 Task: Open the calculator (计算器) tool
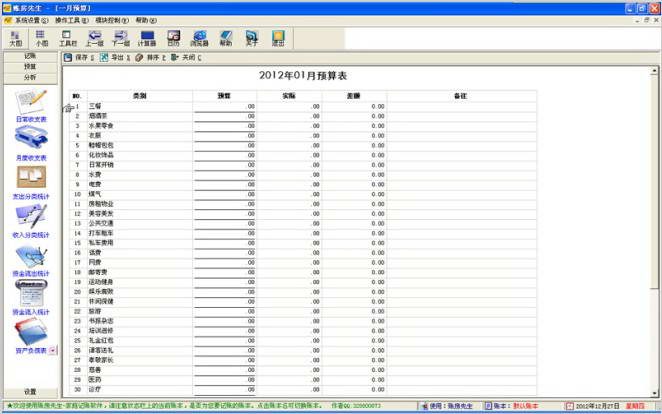tap(147, 38)
